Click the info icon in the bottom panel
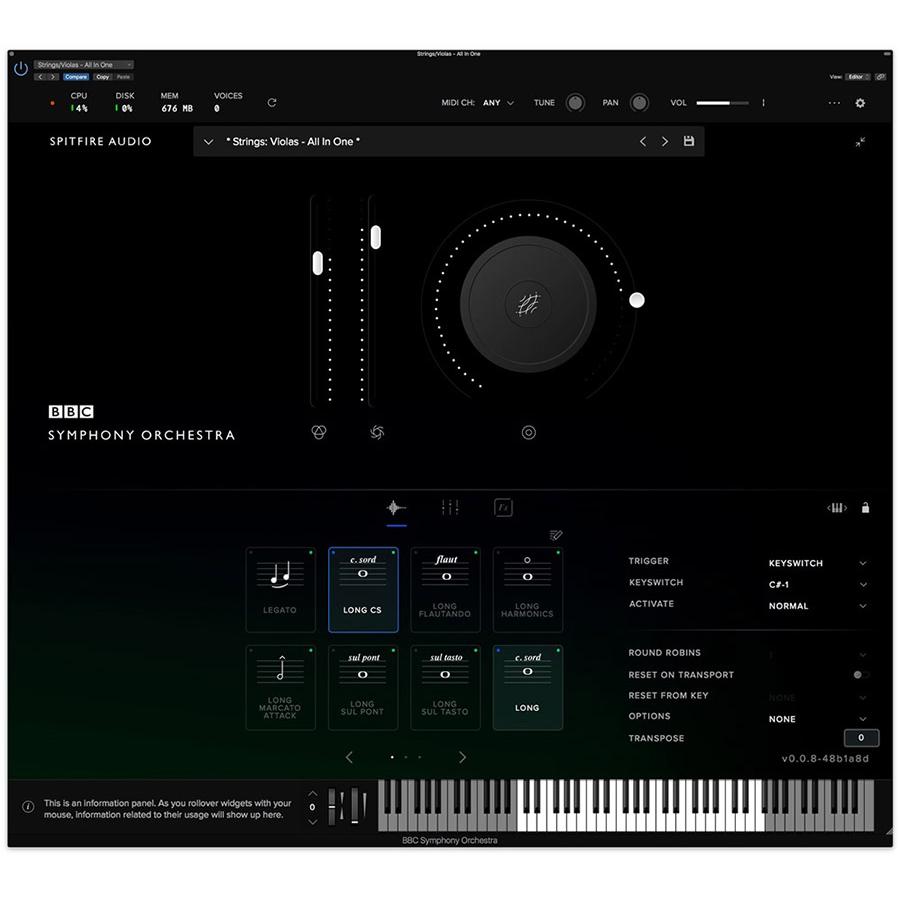This screenshot has width=900, height=900. 28,806
